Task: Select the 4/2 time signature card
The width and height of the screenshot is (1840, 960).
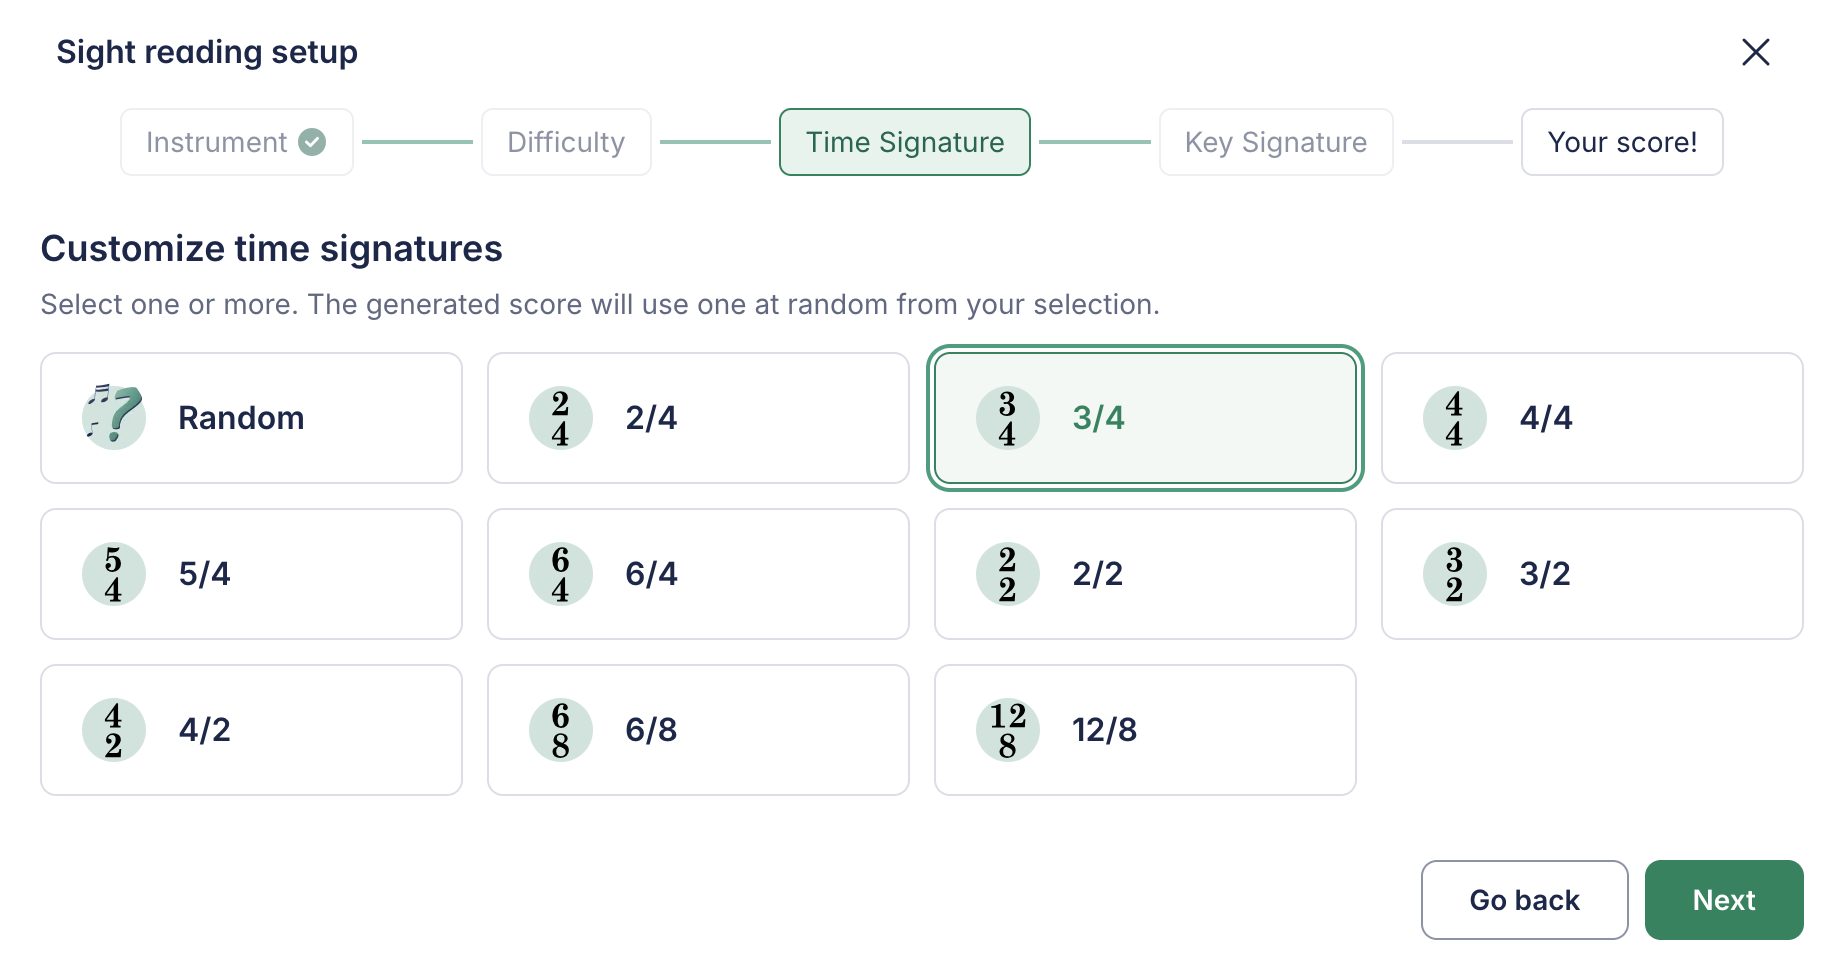Action: [251, 730]
